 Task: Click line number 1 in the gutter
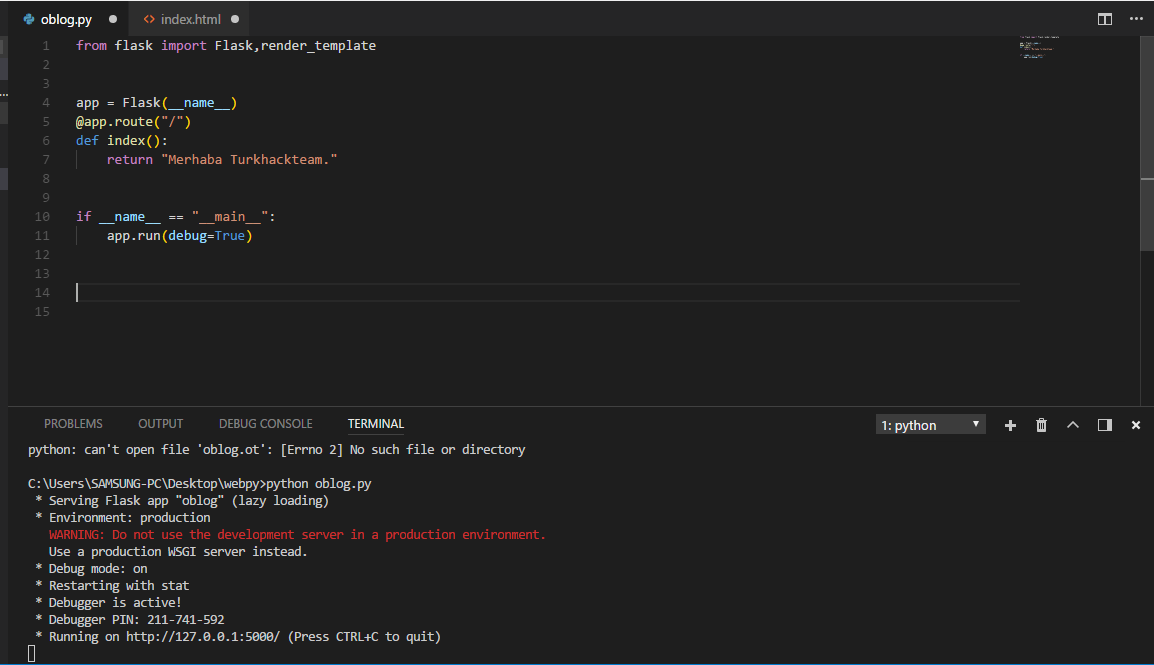46,46
